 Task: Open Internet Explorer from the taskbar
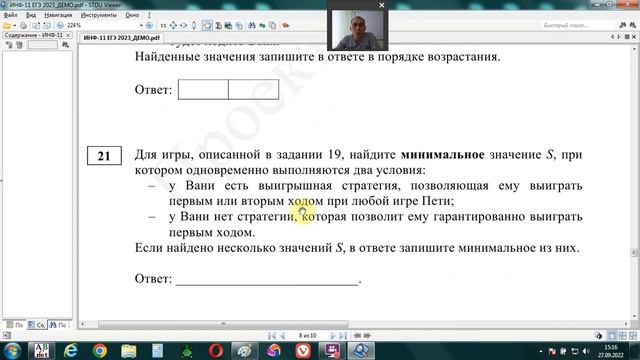click(x=71, y=351)
